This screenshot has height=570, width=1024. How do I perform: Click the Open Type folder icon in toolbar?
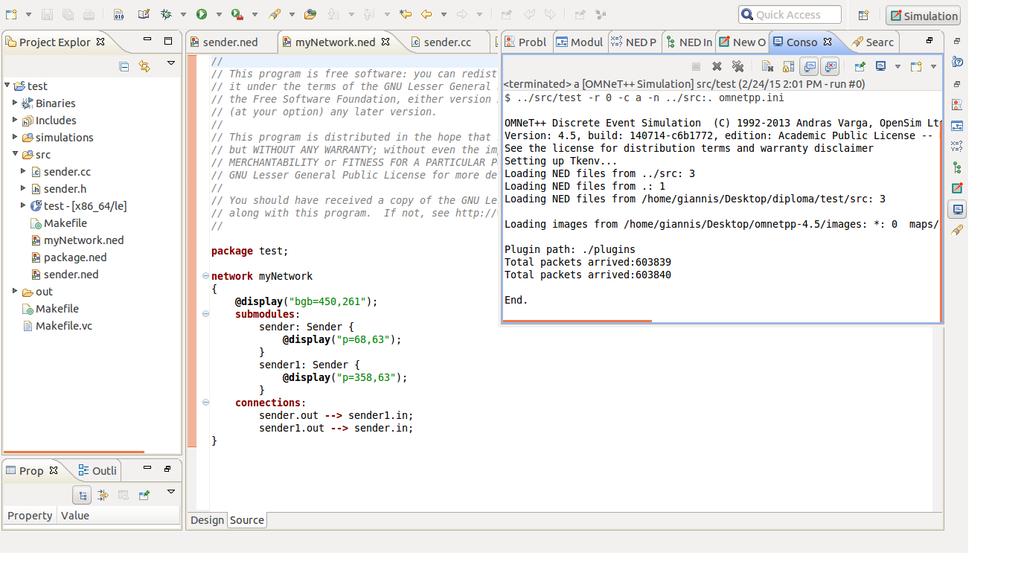pos(310,14)
